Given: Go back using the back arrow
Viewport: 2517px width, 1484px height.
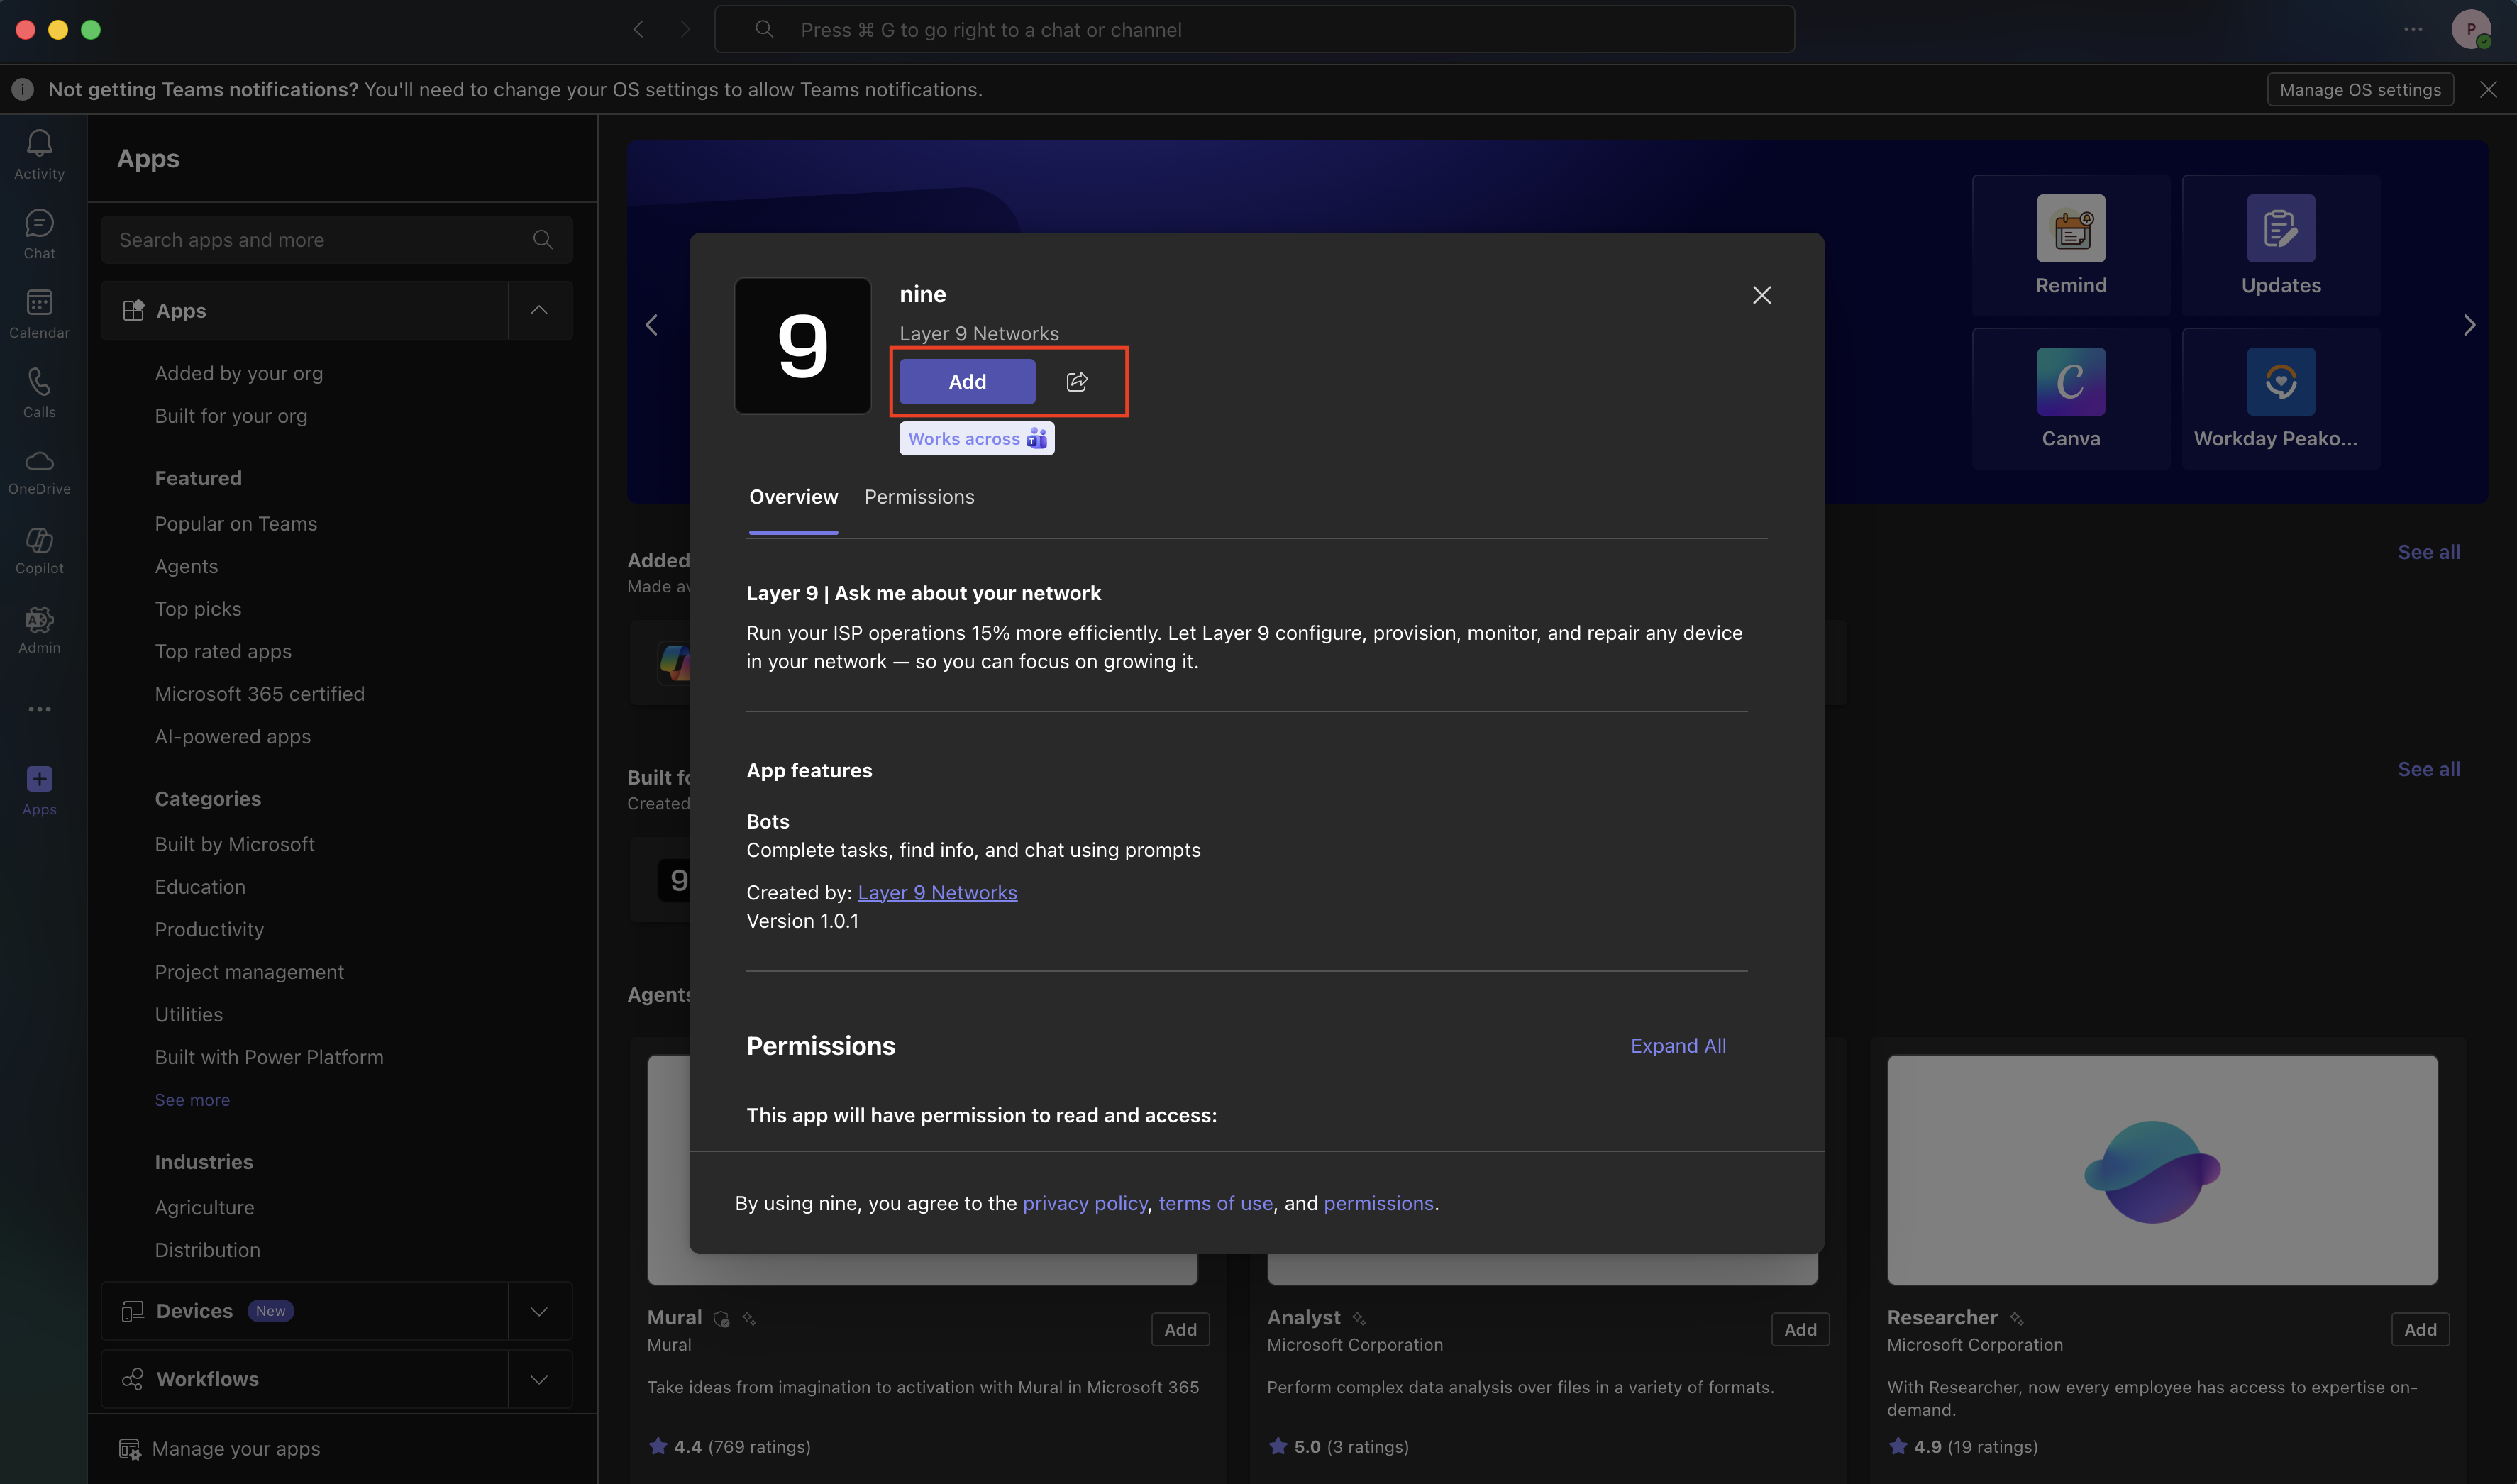Looking at the screenshot, I should pos(638,30).
